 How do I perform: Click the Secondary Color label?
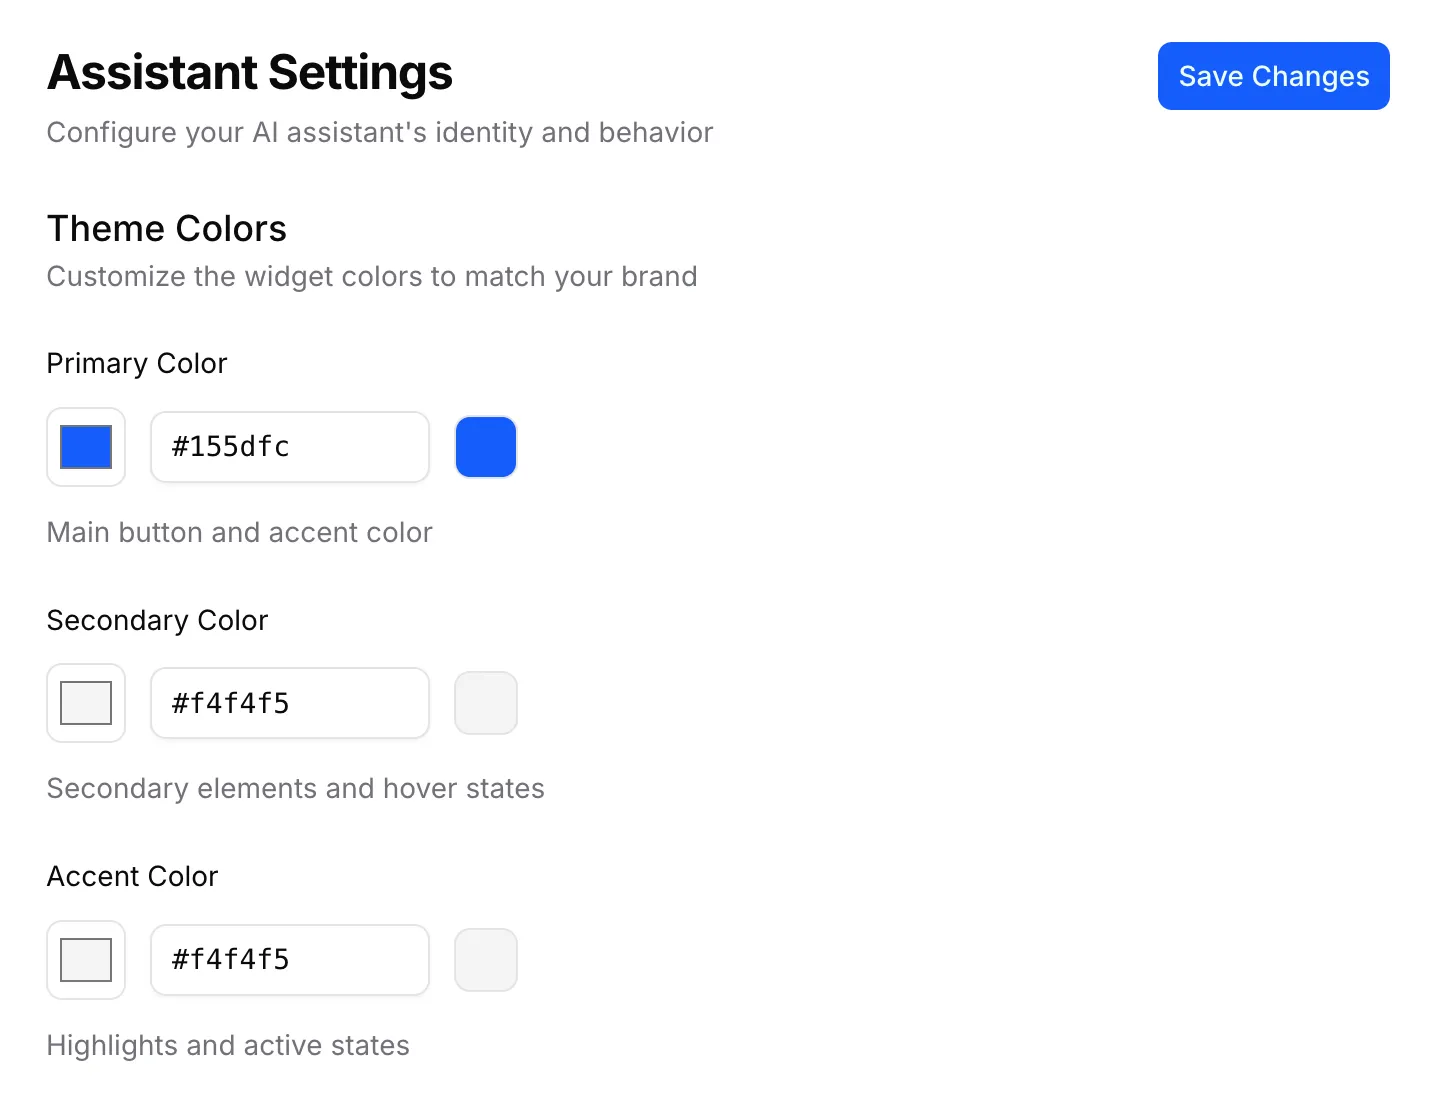[x=157, y=620]
